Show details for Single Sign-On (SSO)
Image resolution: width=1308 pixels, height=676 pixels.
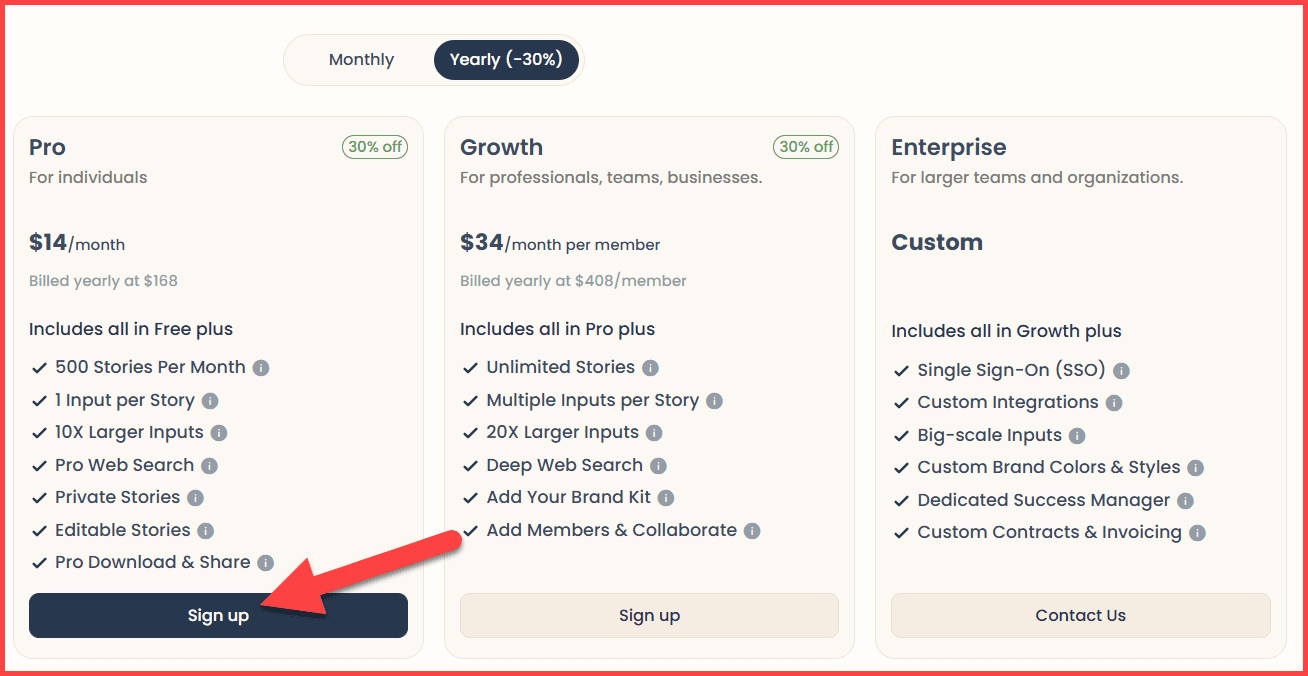tap(1122, 371)
